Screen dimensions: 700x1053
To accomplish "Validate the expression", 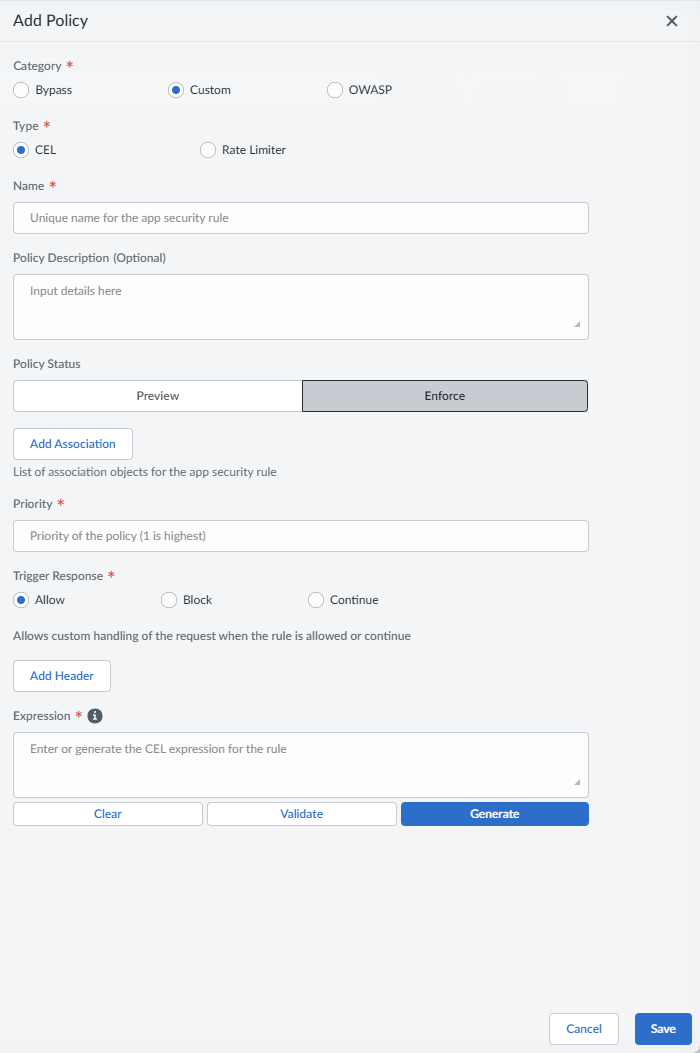I will pyautogui.click(x=302, y=814).
